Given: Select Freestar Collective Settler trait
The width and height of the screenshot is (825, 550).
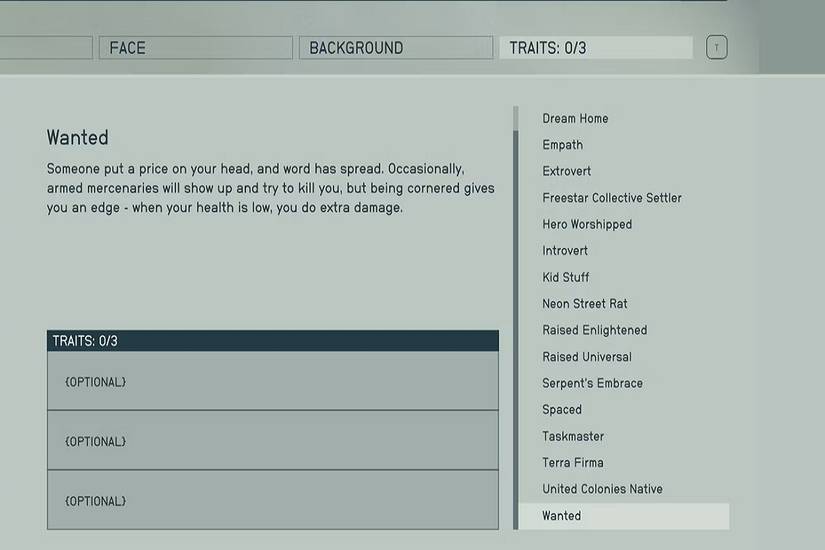Looking at the screenshot, I should coord(612,198).
